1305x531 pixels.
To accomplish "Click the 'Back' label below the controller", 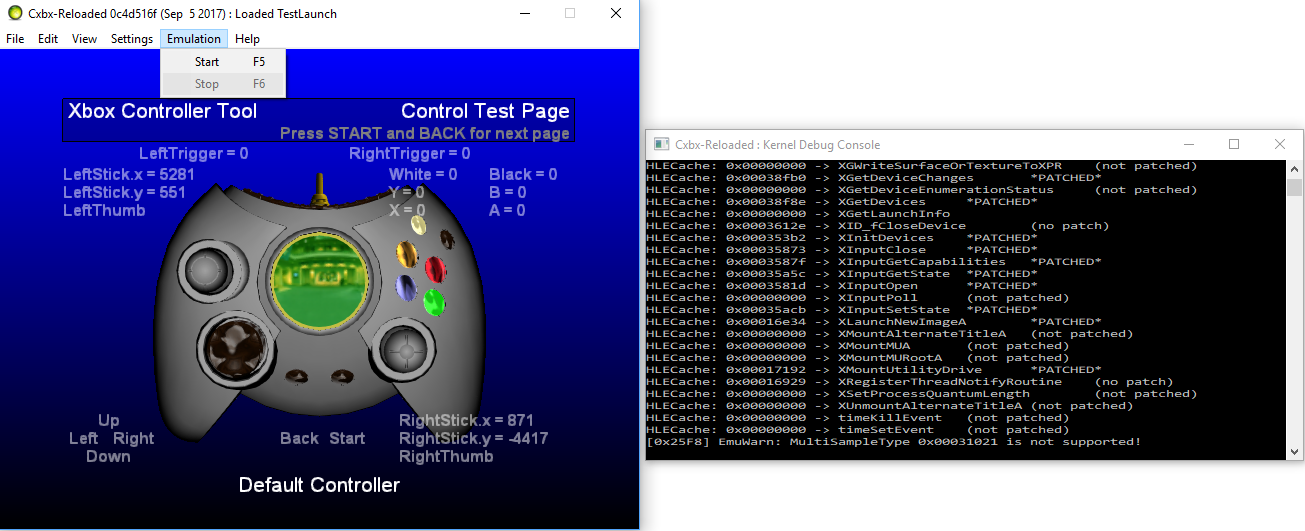I will [x=299, y=438].
